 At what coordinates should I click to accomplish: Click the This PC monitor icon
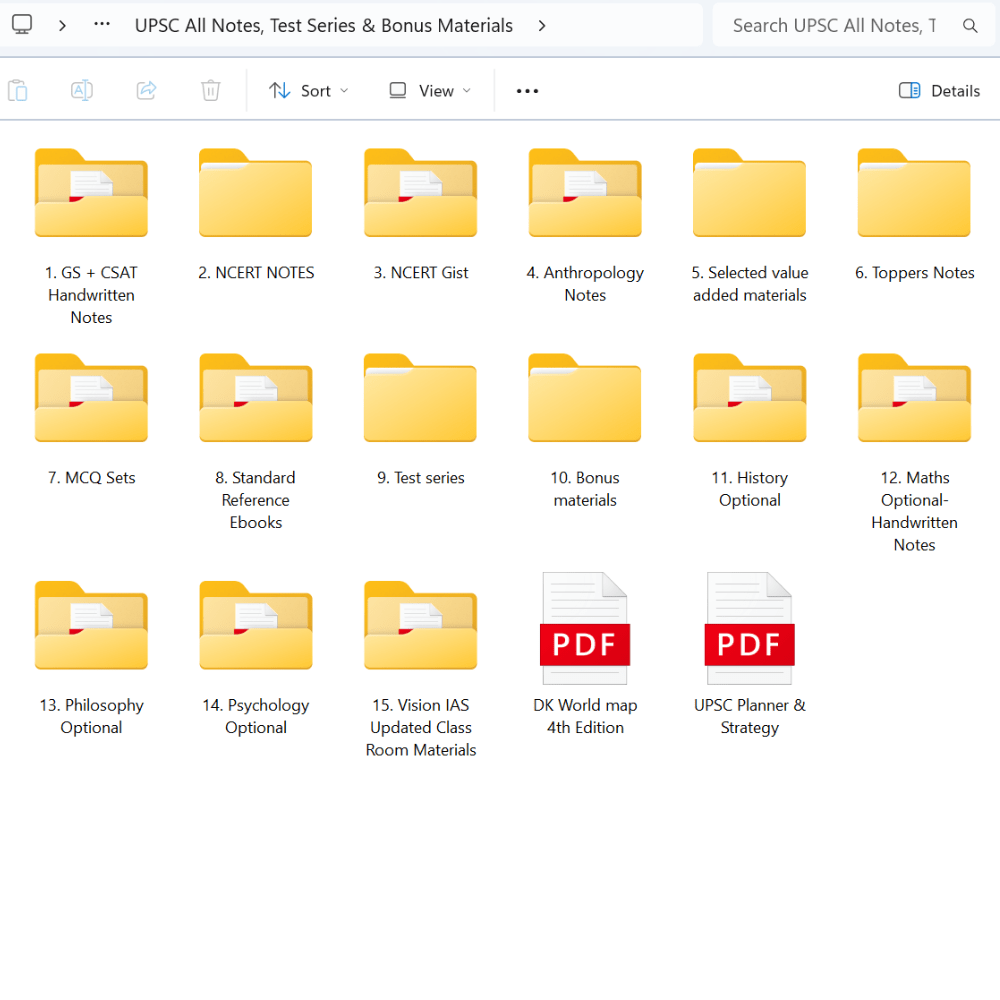tap(22, 25)
